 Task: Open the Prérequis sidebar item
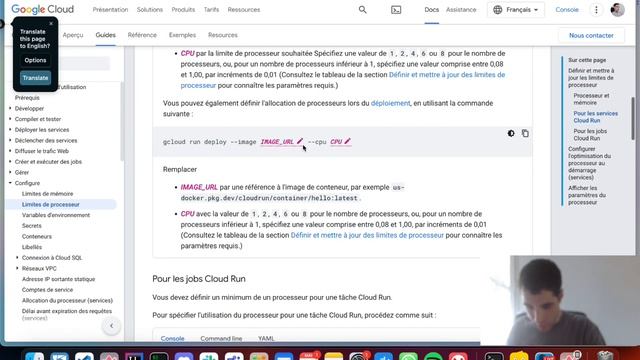[x=27, y=98]
